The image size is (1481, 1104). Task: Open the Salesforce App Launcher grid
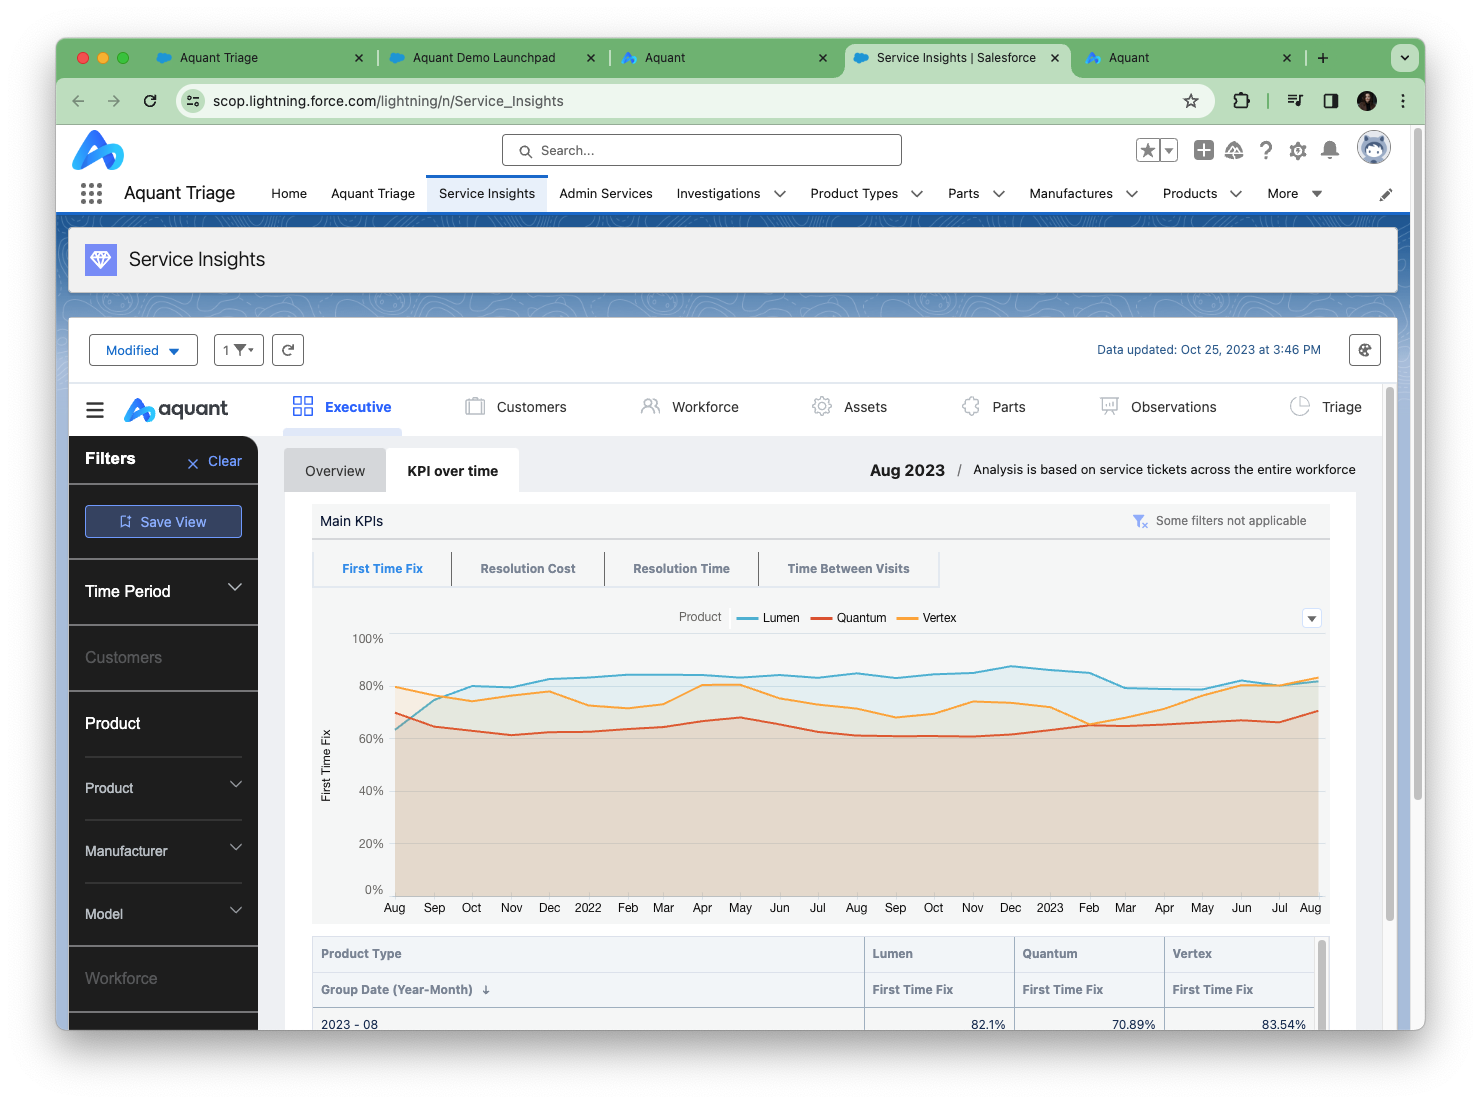91,194
